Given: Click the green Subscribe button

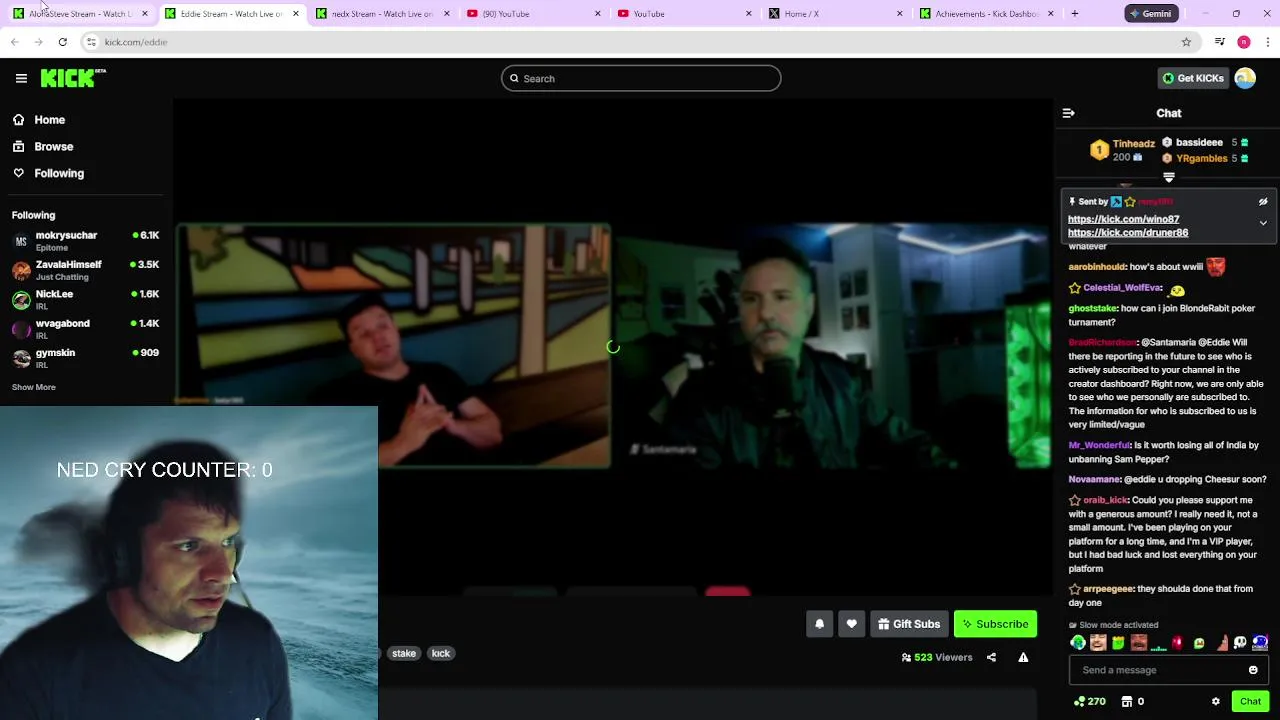Looking at the screenshot, I should tap(995, 624).
